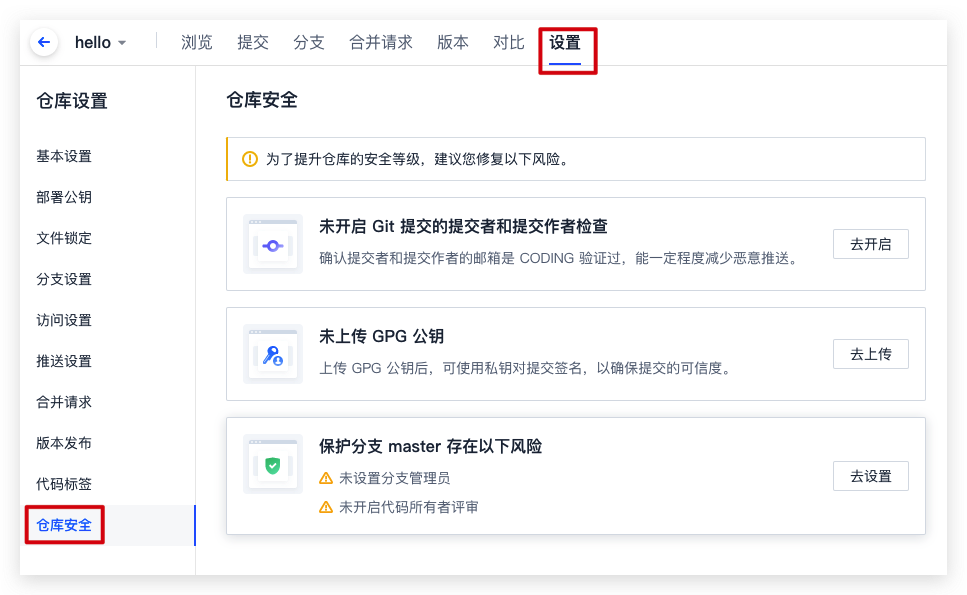Click the Git commit check card icon

[273, 244]
